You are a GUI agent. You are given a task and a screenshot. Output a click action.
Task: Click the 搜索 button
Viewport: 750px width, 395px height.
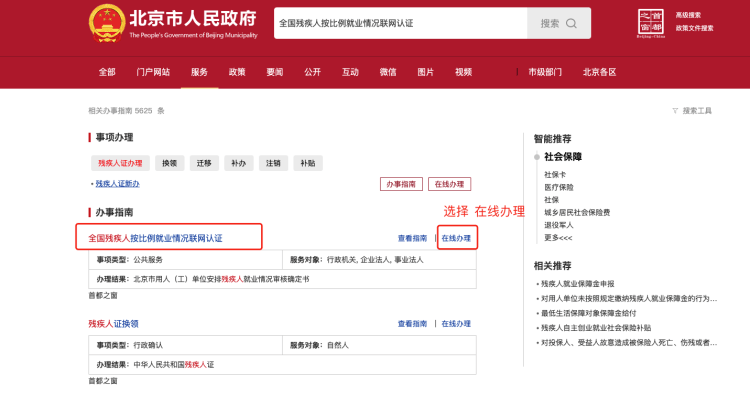click(559, 23)
